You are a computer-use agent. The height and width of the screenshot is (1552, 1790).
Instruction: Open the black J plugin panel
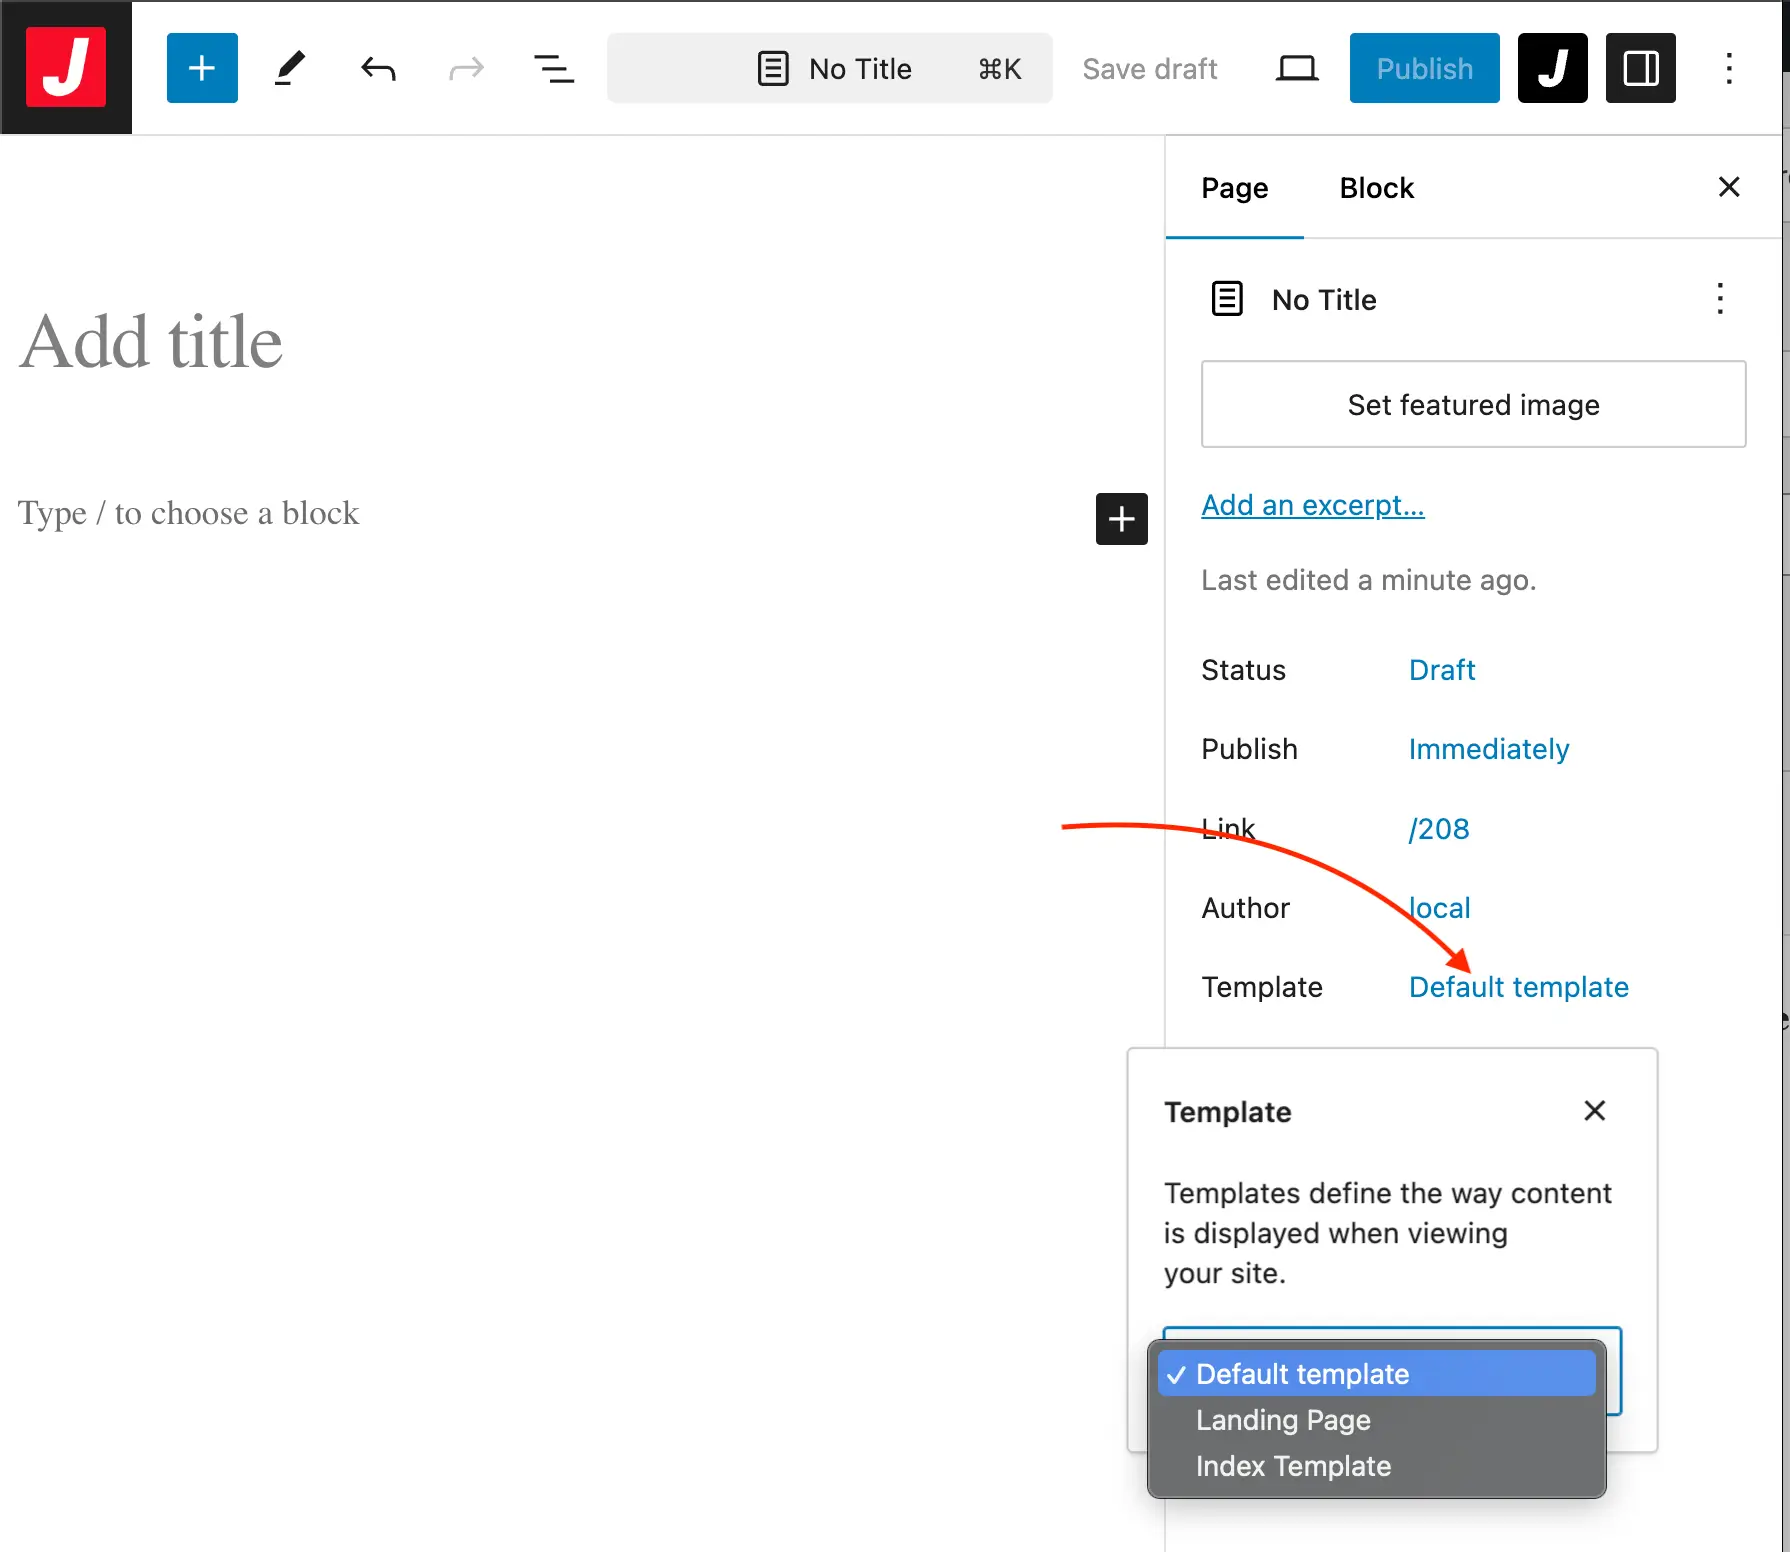pos(1552,68)
